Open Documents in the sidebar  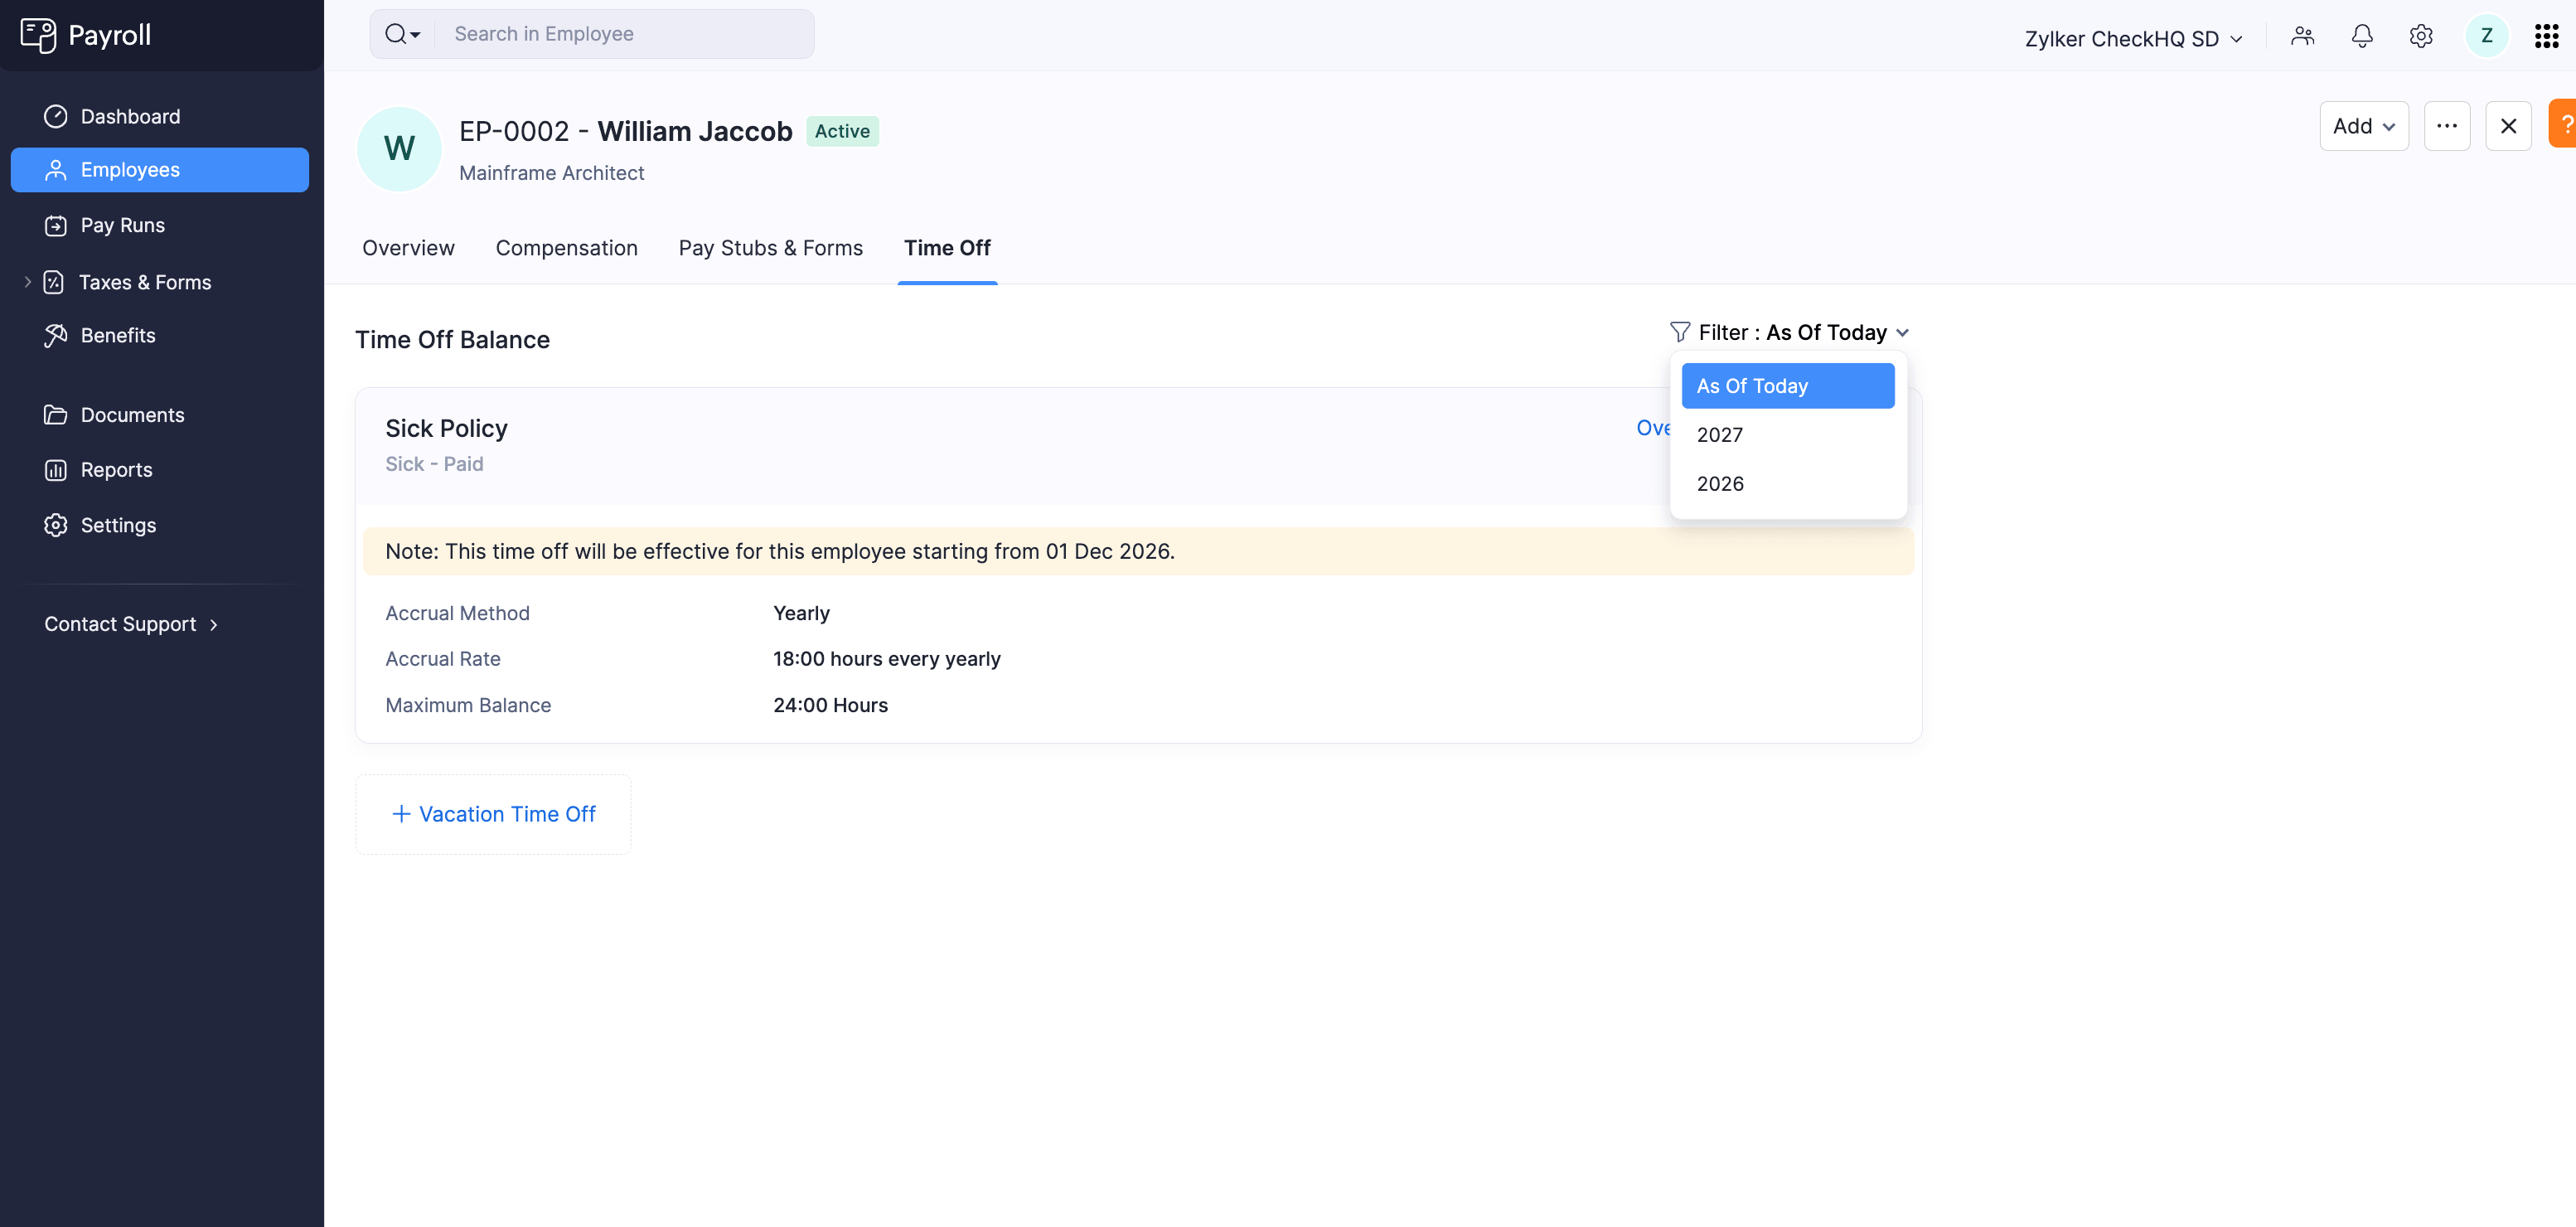[x=160, y=415]
